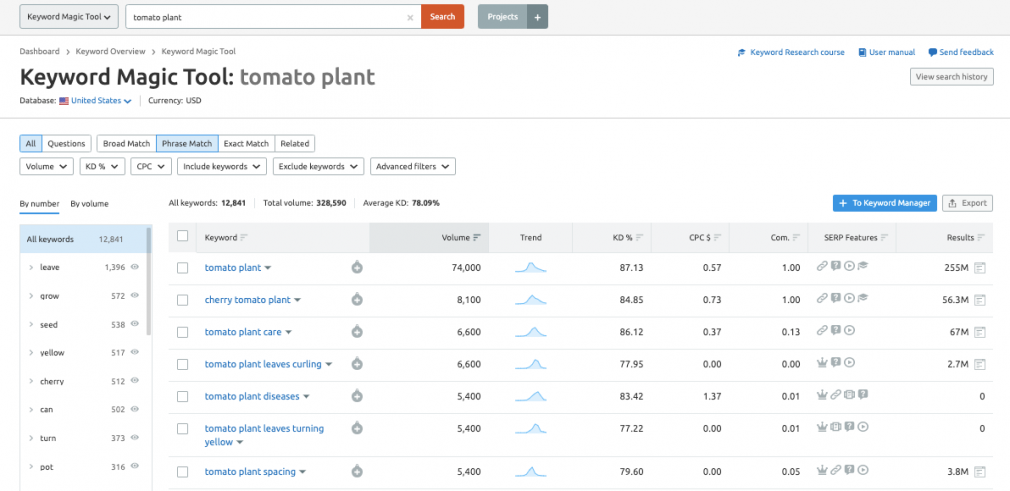This screenshot has width=1010, height=491.
Task: Add 'tomato plant' keyword via plus icon
Action: 357,267
